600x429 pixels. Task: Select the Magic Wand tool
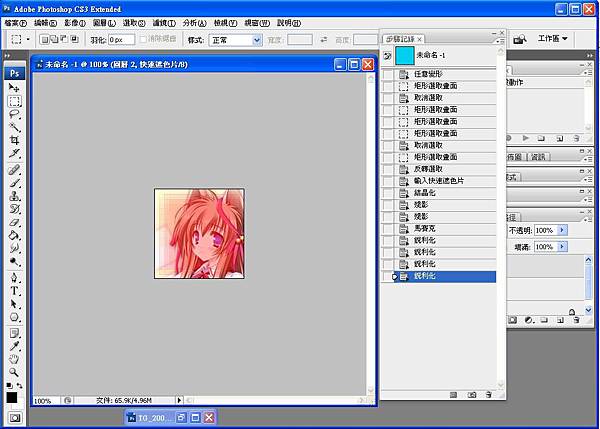click(x=15, y=127)
